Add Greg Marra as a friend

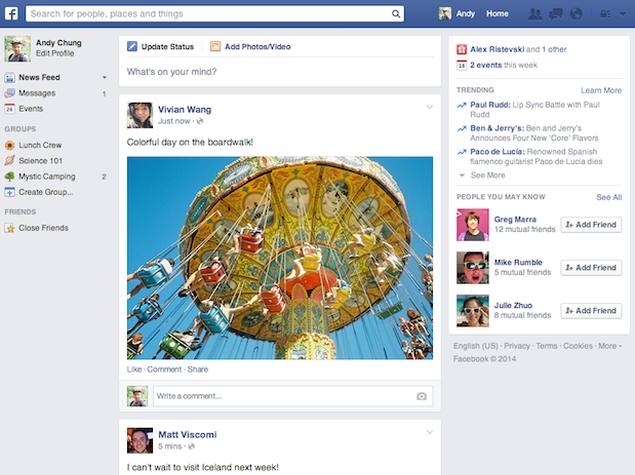[591, 225]
